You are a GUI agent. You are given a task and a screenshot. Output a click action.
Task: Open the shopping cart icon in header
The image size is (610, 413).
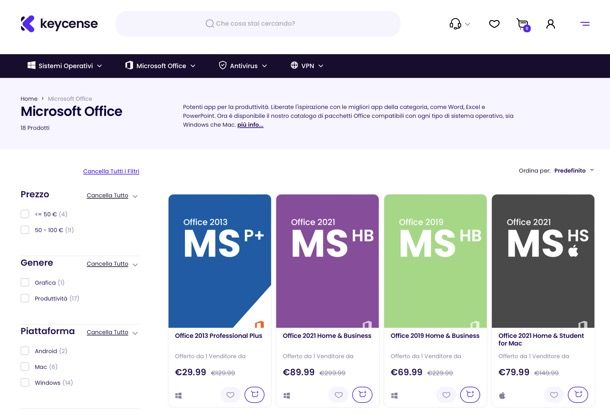523,24
